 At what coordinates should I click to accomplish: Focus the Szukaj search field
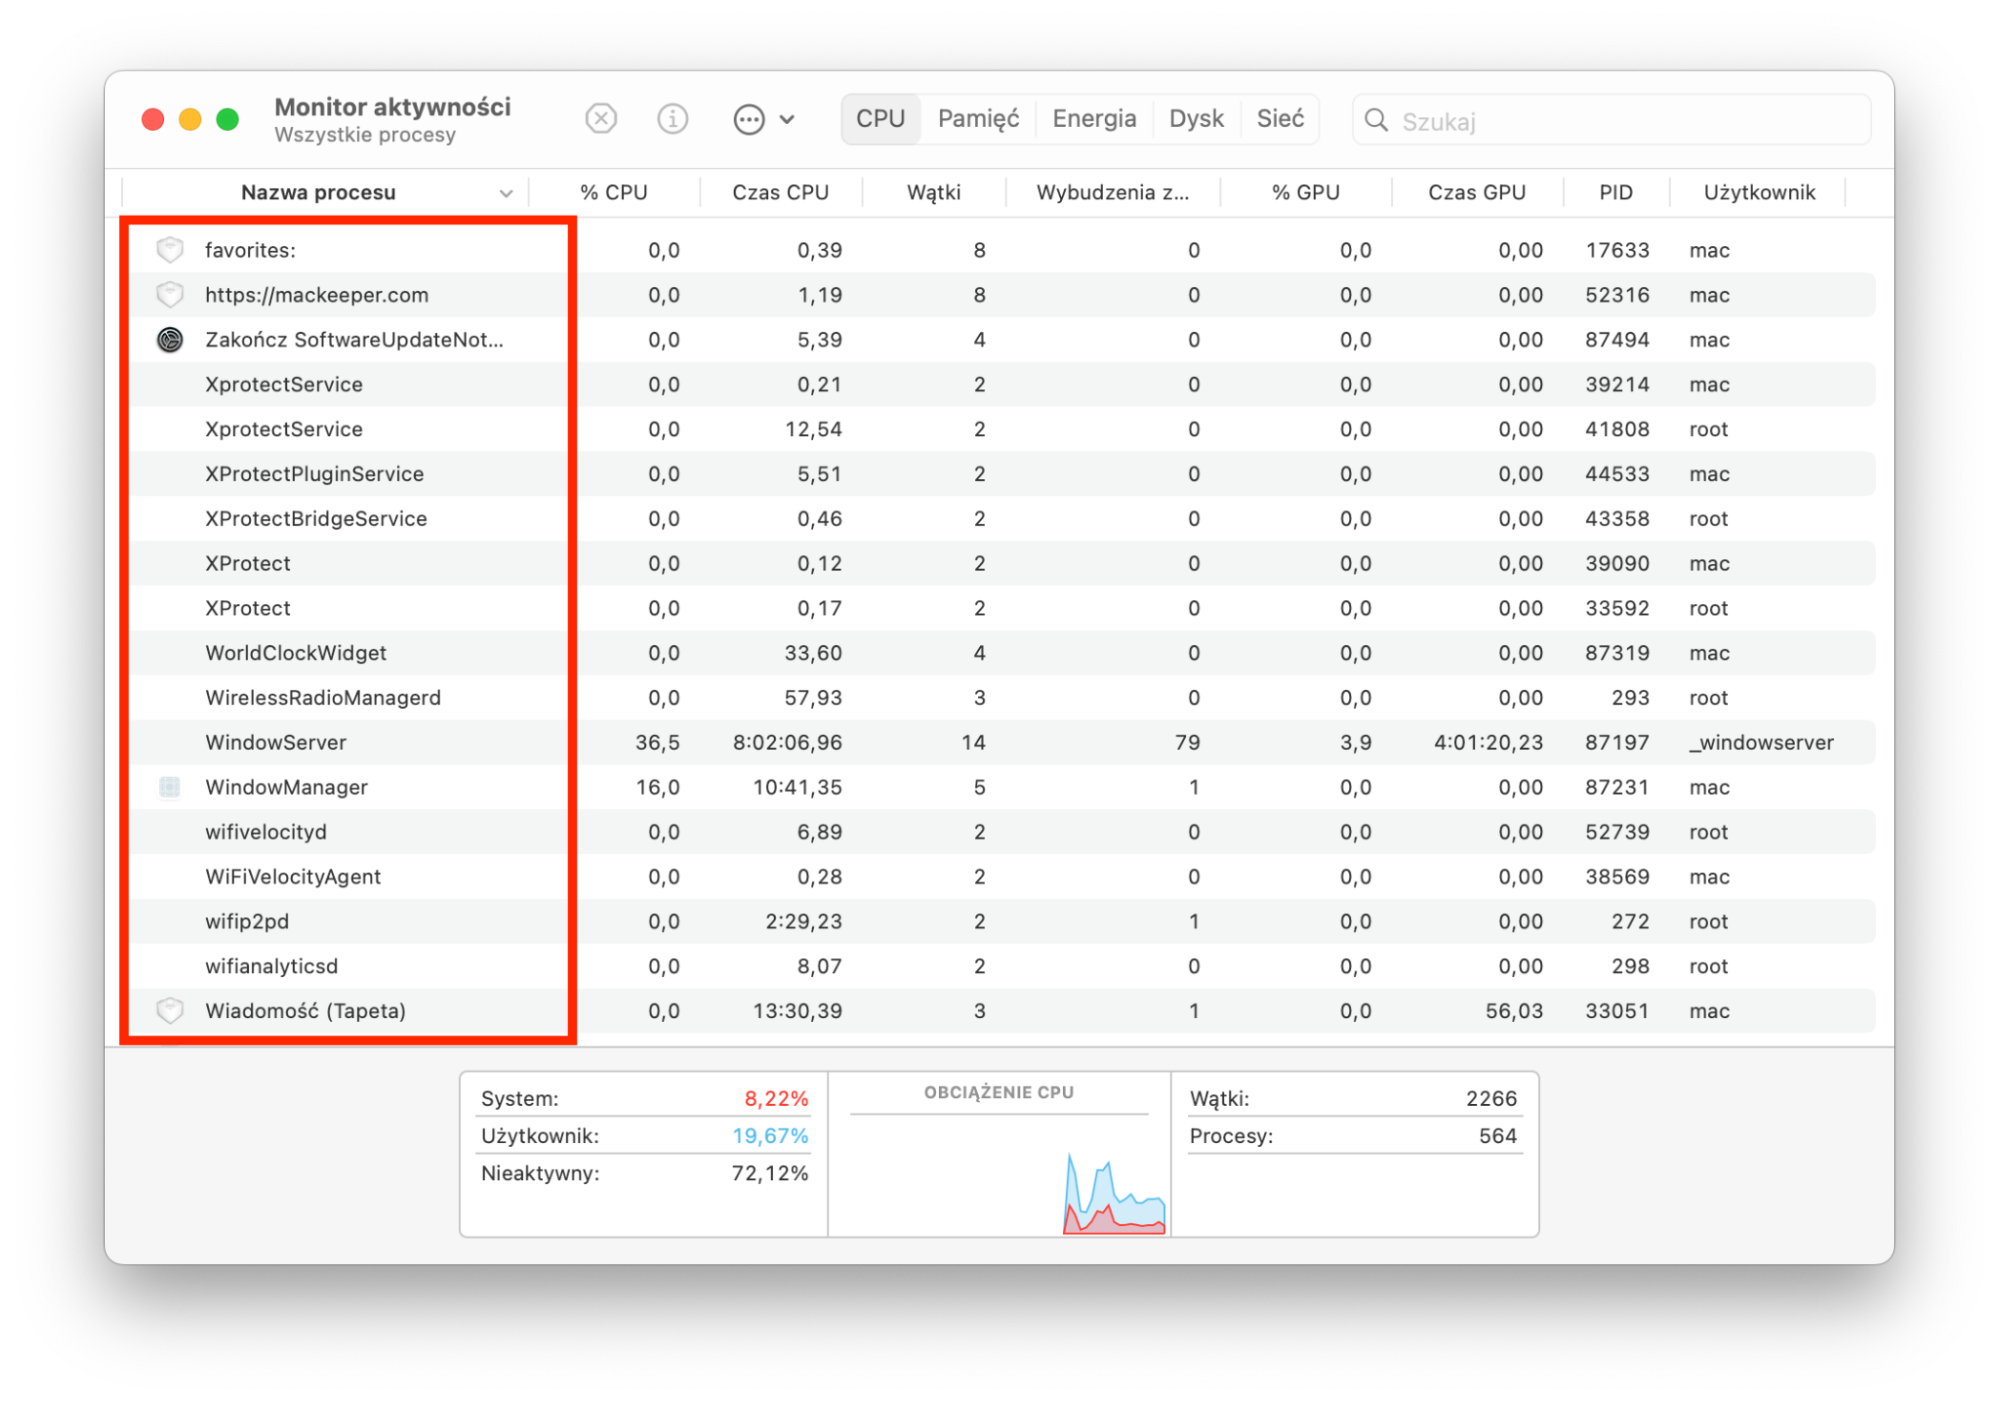tap(1611, 121)
